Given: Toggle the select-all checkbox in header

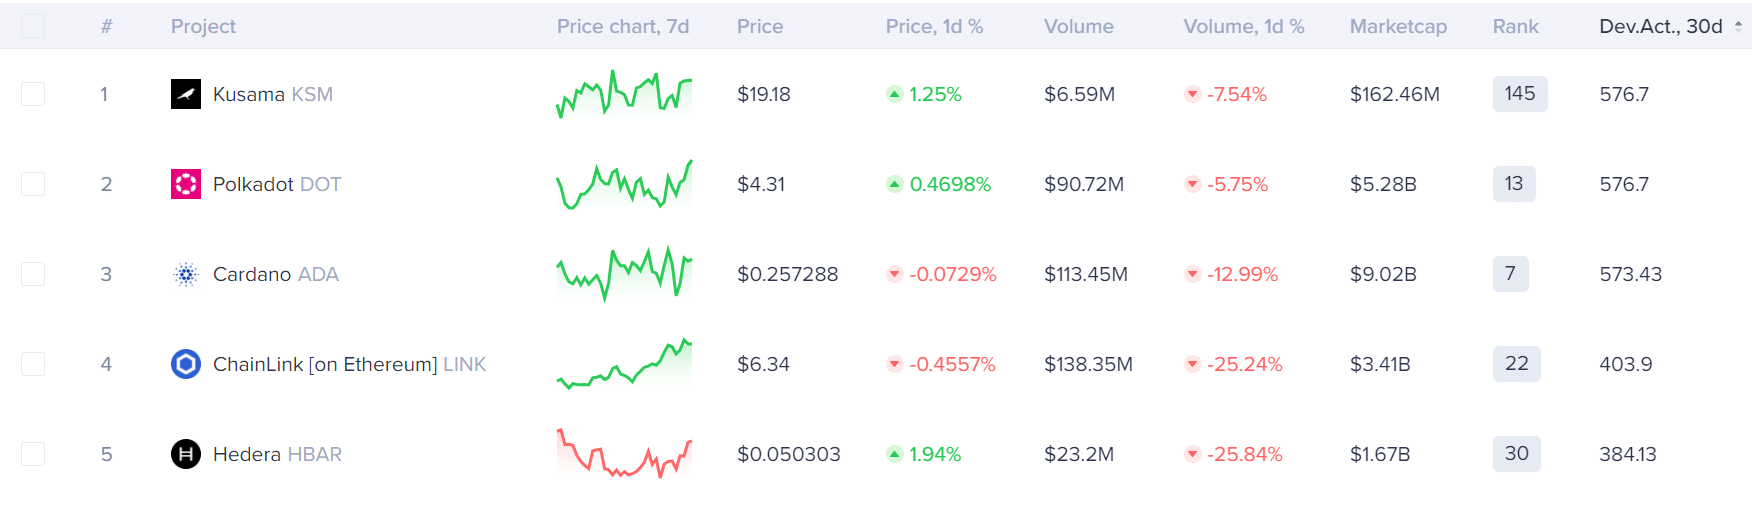Looking at the screenshot, I should [33, 26].
